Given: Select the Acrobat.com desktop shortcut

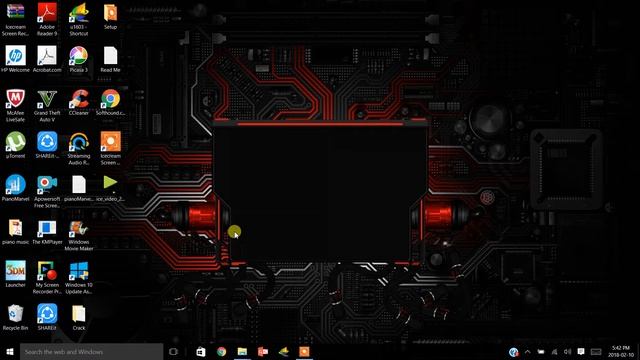Looking at the screenshot, I should [x=47, y=59].
